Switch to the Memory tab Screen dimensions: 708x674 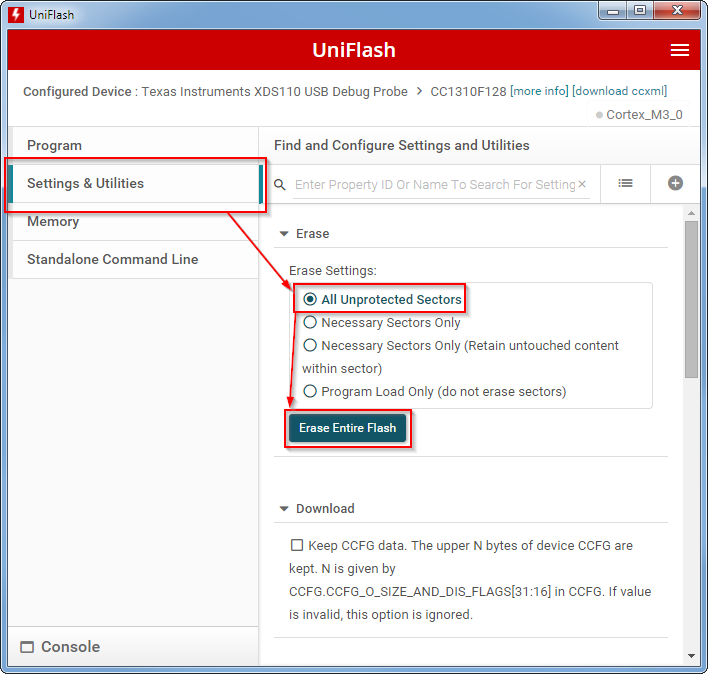tap(53, 221)
